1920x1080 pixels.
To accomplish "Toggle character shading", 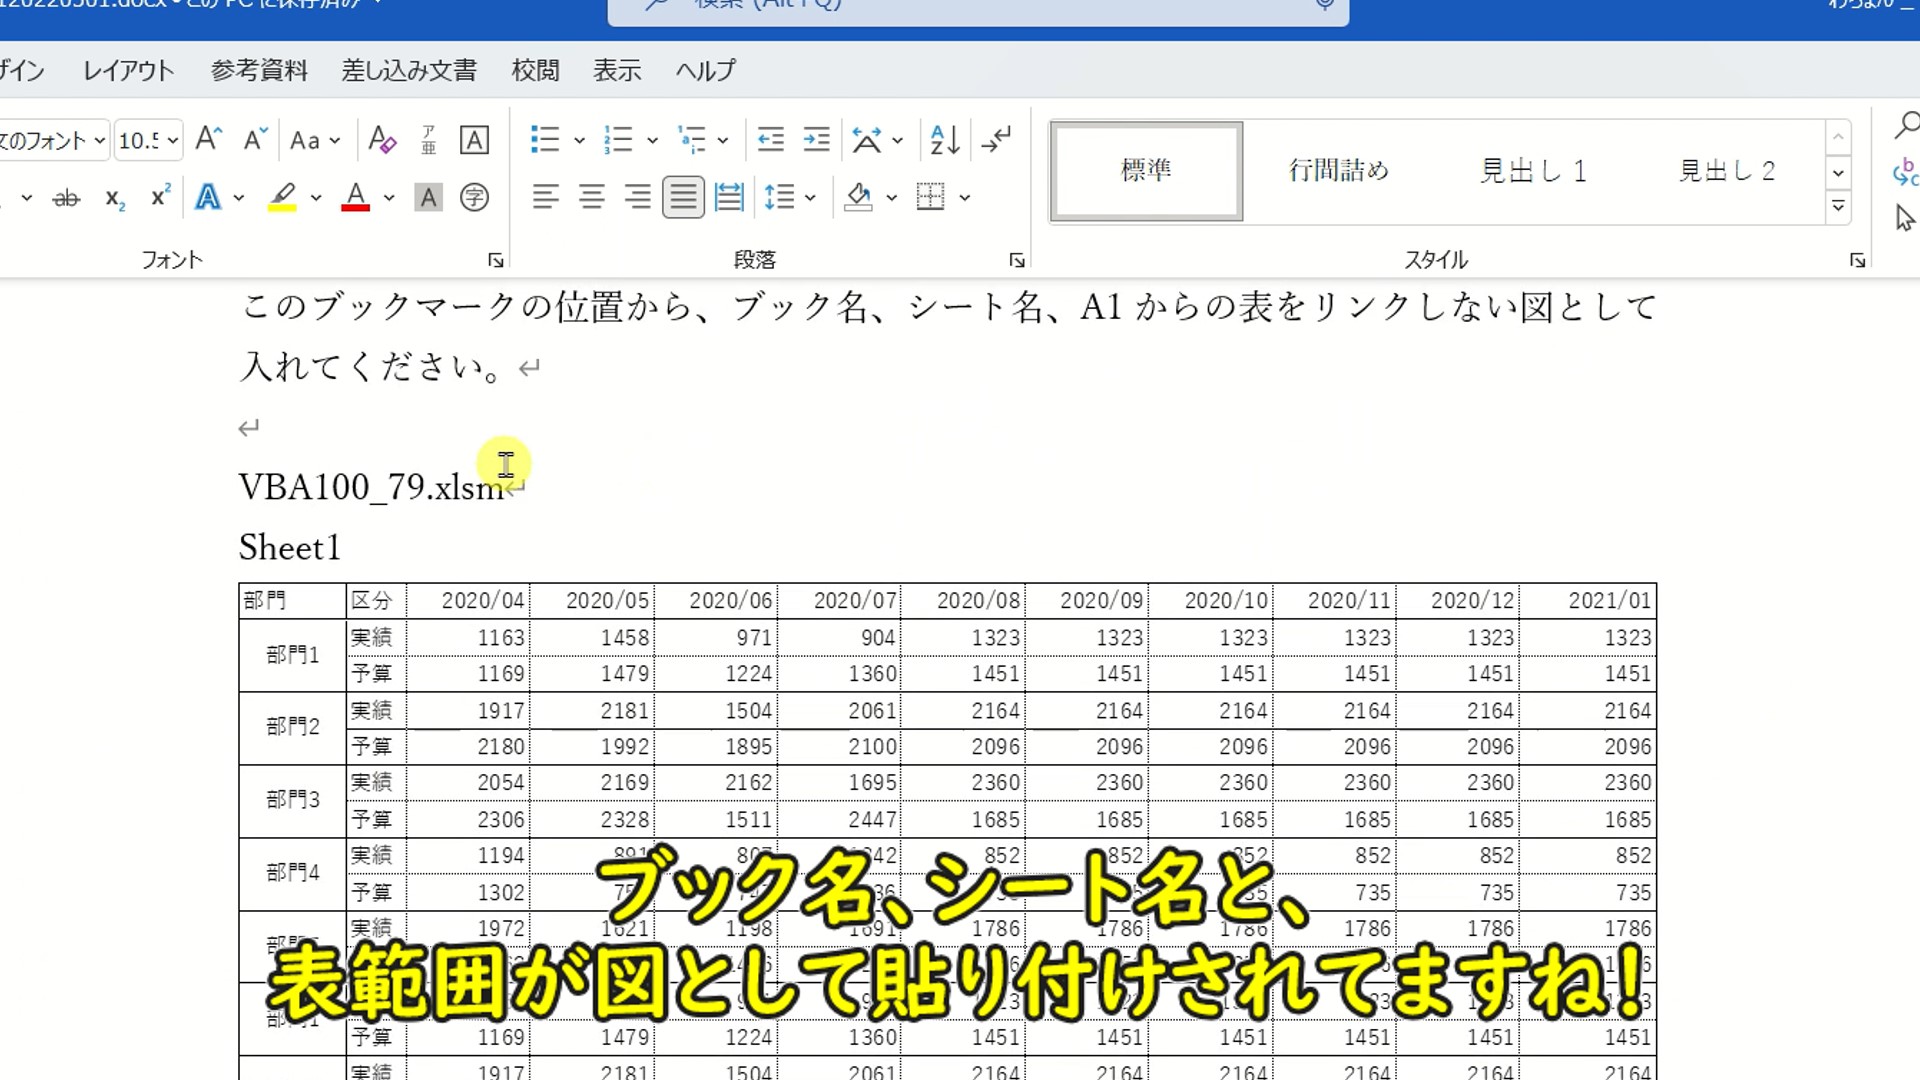I will (x=428, y=197).
